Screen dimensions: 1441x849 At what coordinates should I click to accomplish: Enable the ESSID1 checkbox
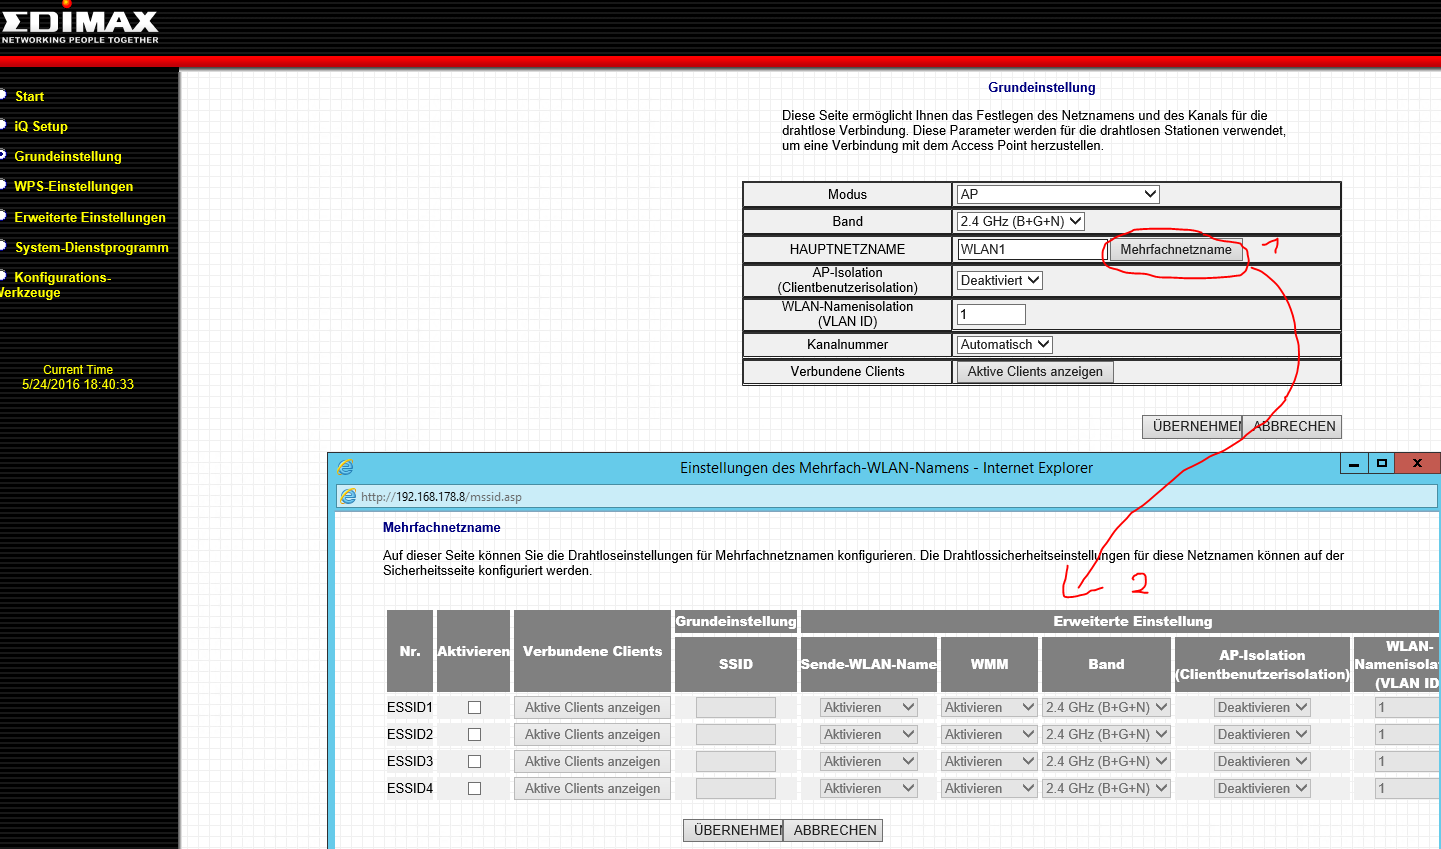[x=474, y=707]
